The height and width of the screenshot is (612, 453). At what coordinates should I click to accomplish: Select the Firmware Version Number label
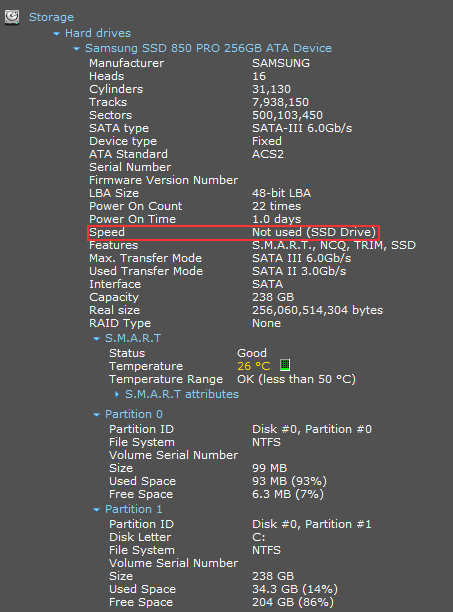pyautogui.click(x=163, y=180)
